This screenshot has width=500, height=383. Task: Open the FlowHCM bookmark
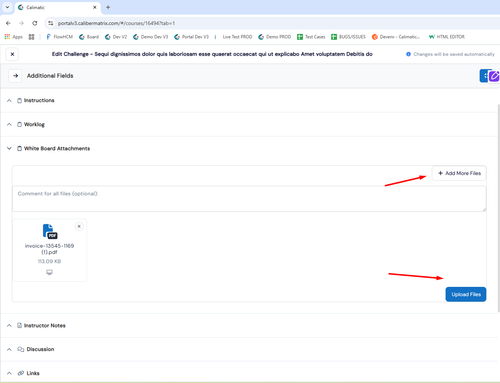point(59,37)
